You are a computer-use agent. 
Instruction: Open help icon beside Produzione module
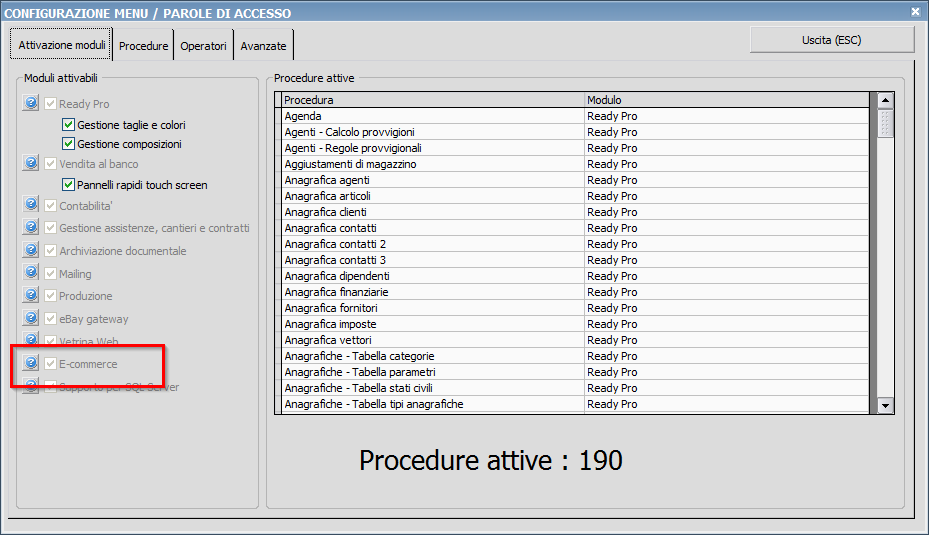[x=31, y=294]
